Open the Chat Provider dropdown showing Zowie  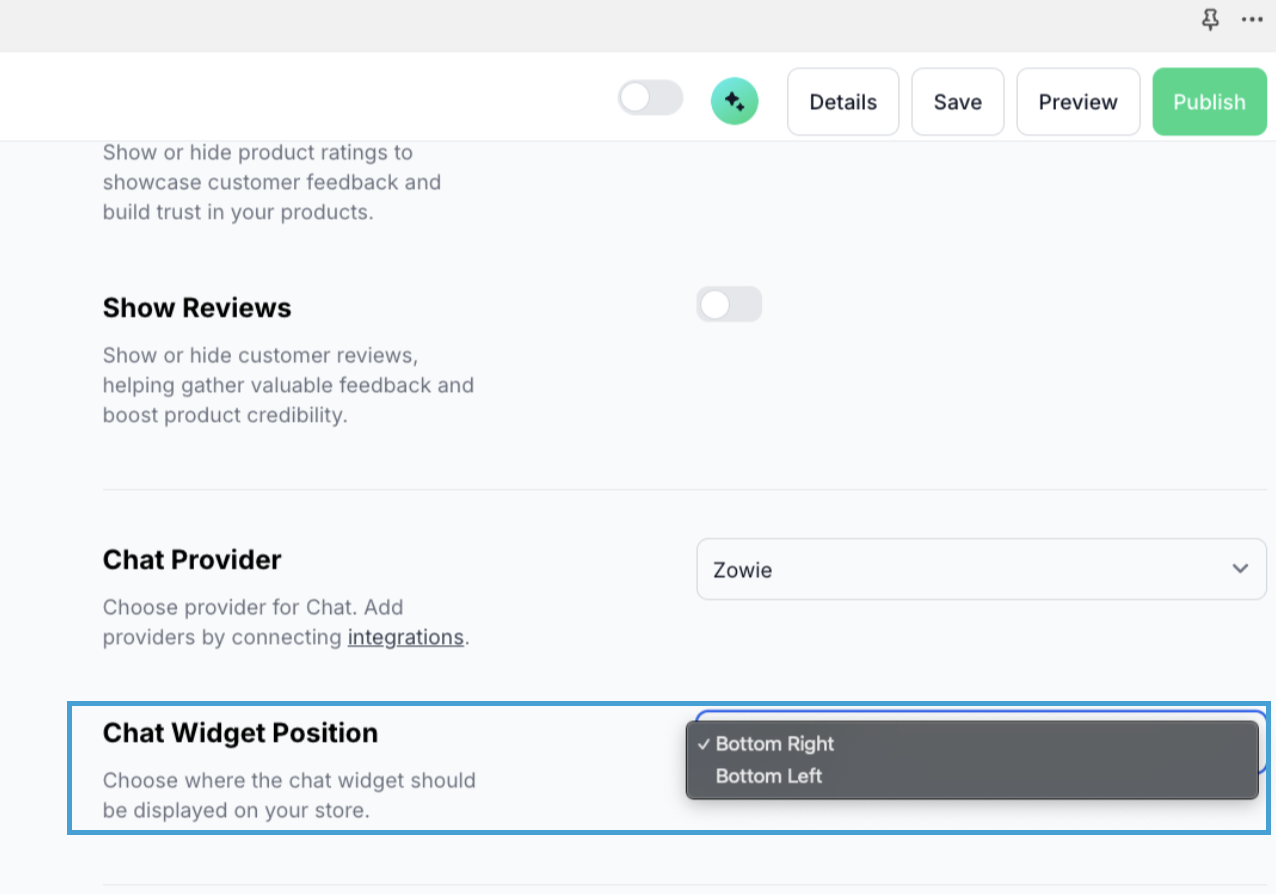point(980,570)
